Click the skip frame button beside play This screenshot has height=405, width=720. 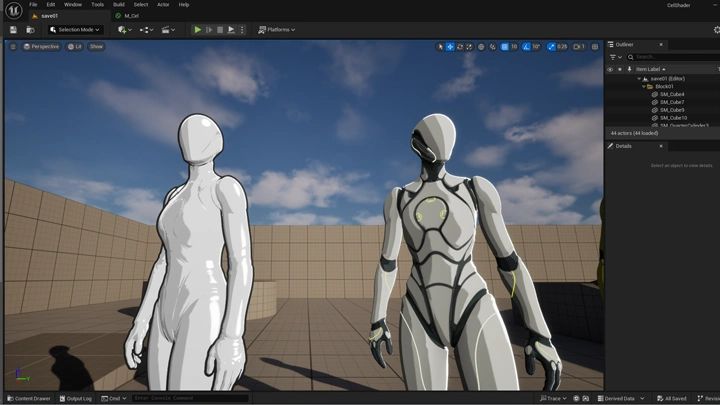click(x=209, y=30)
